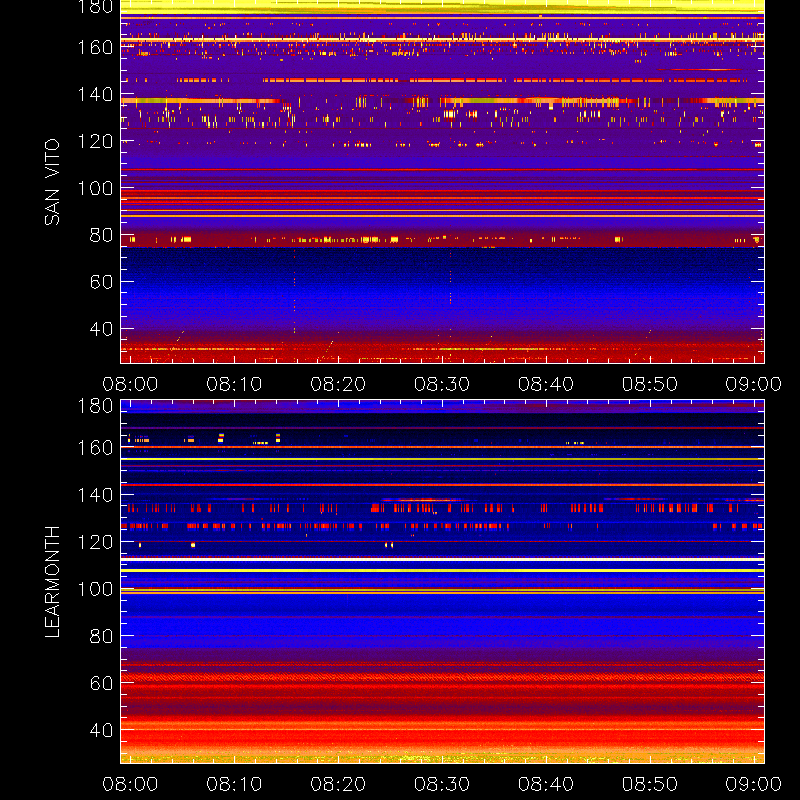Select the 140 frequency tick of San Vito plot
The height and width of the screenshot is (800, 800).
[95, 94]
